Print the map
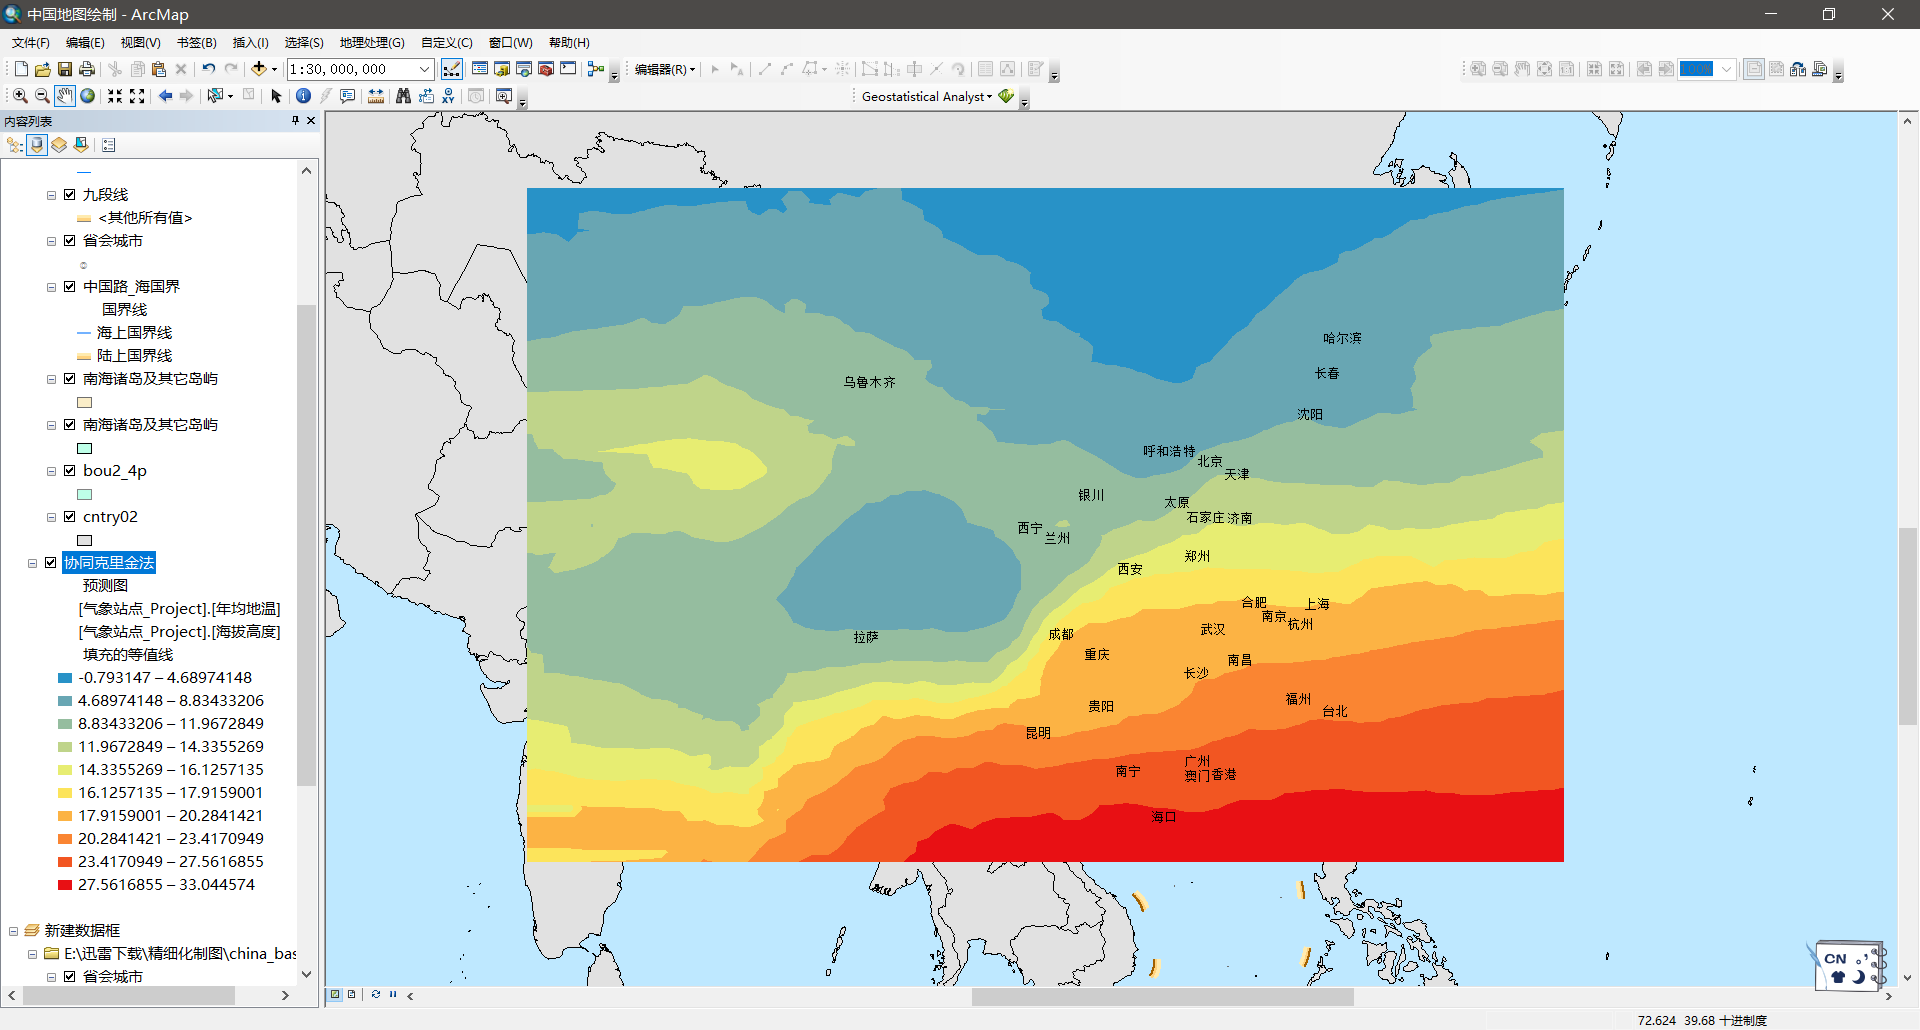The height and width of the screenshot is (1030, 1920). pos(87,69)
